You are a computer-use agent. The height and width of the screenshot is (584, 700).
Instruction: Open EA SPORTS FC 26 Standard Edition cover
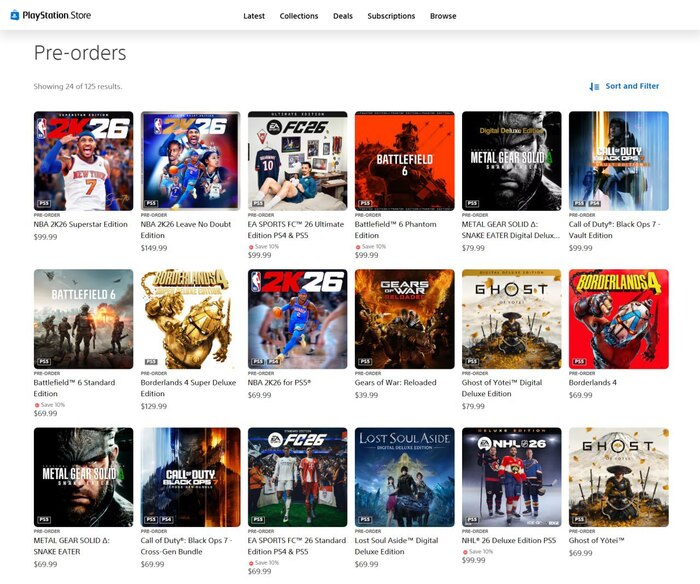click(297, 477)
